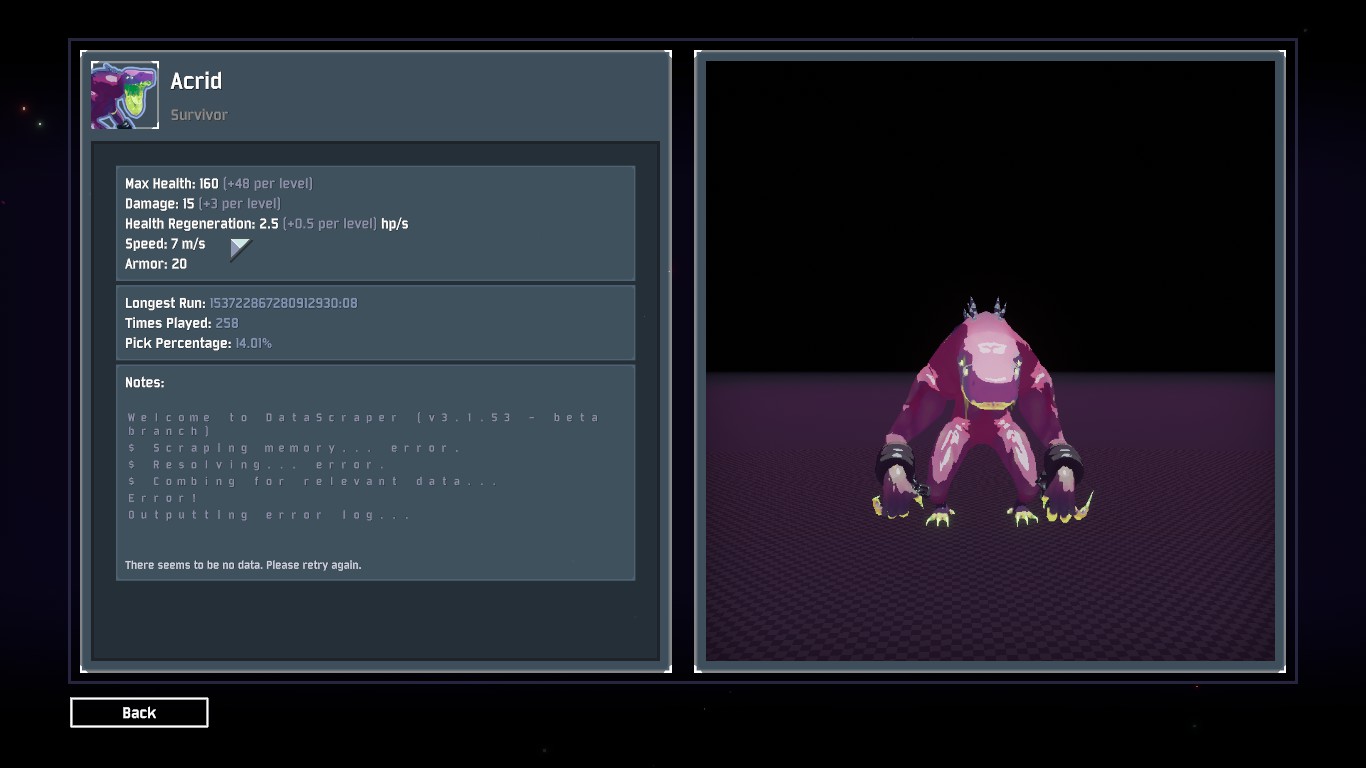Click the Pick Percentage: 14.01% line
Viewport: 1366px width, 768px height.
coord(198,343)
